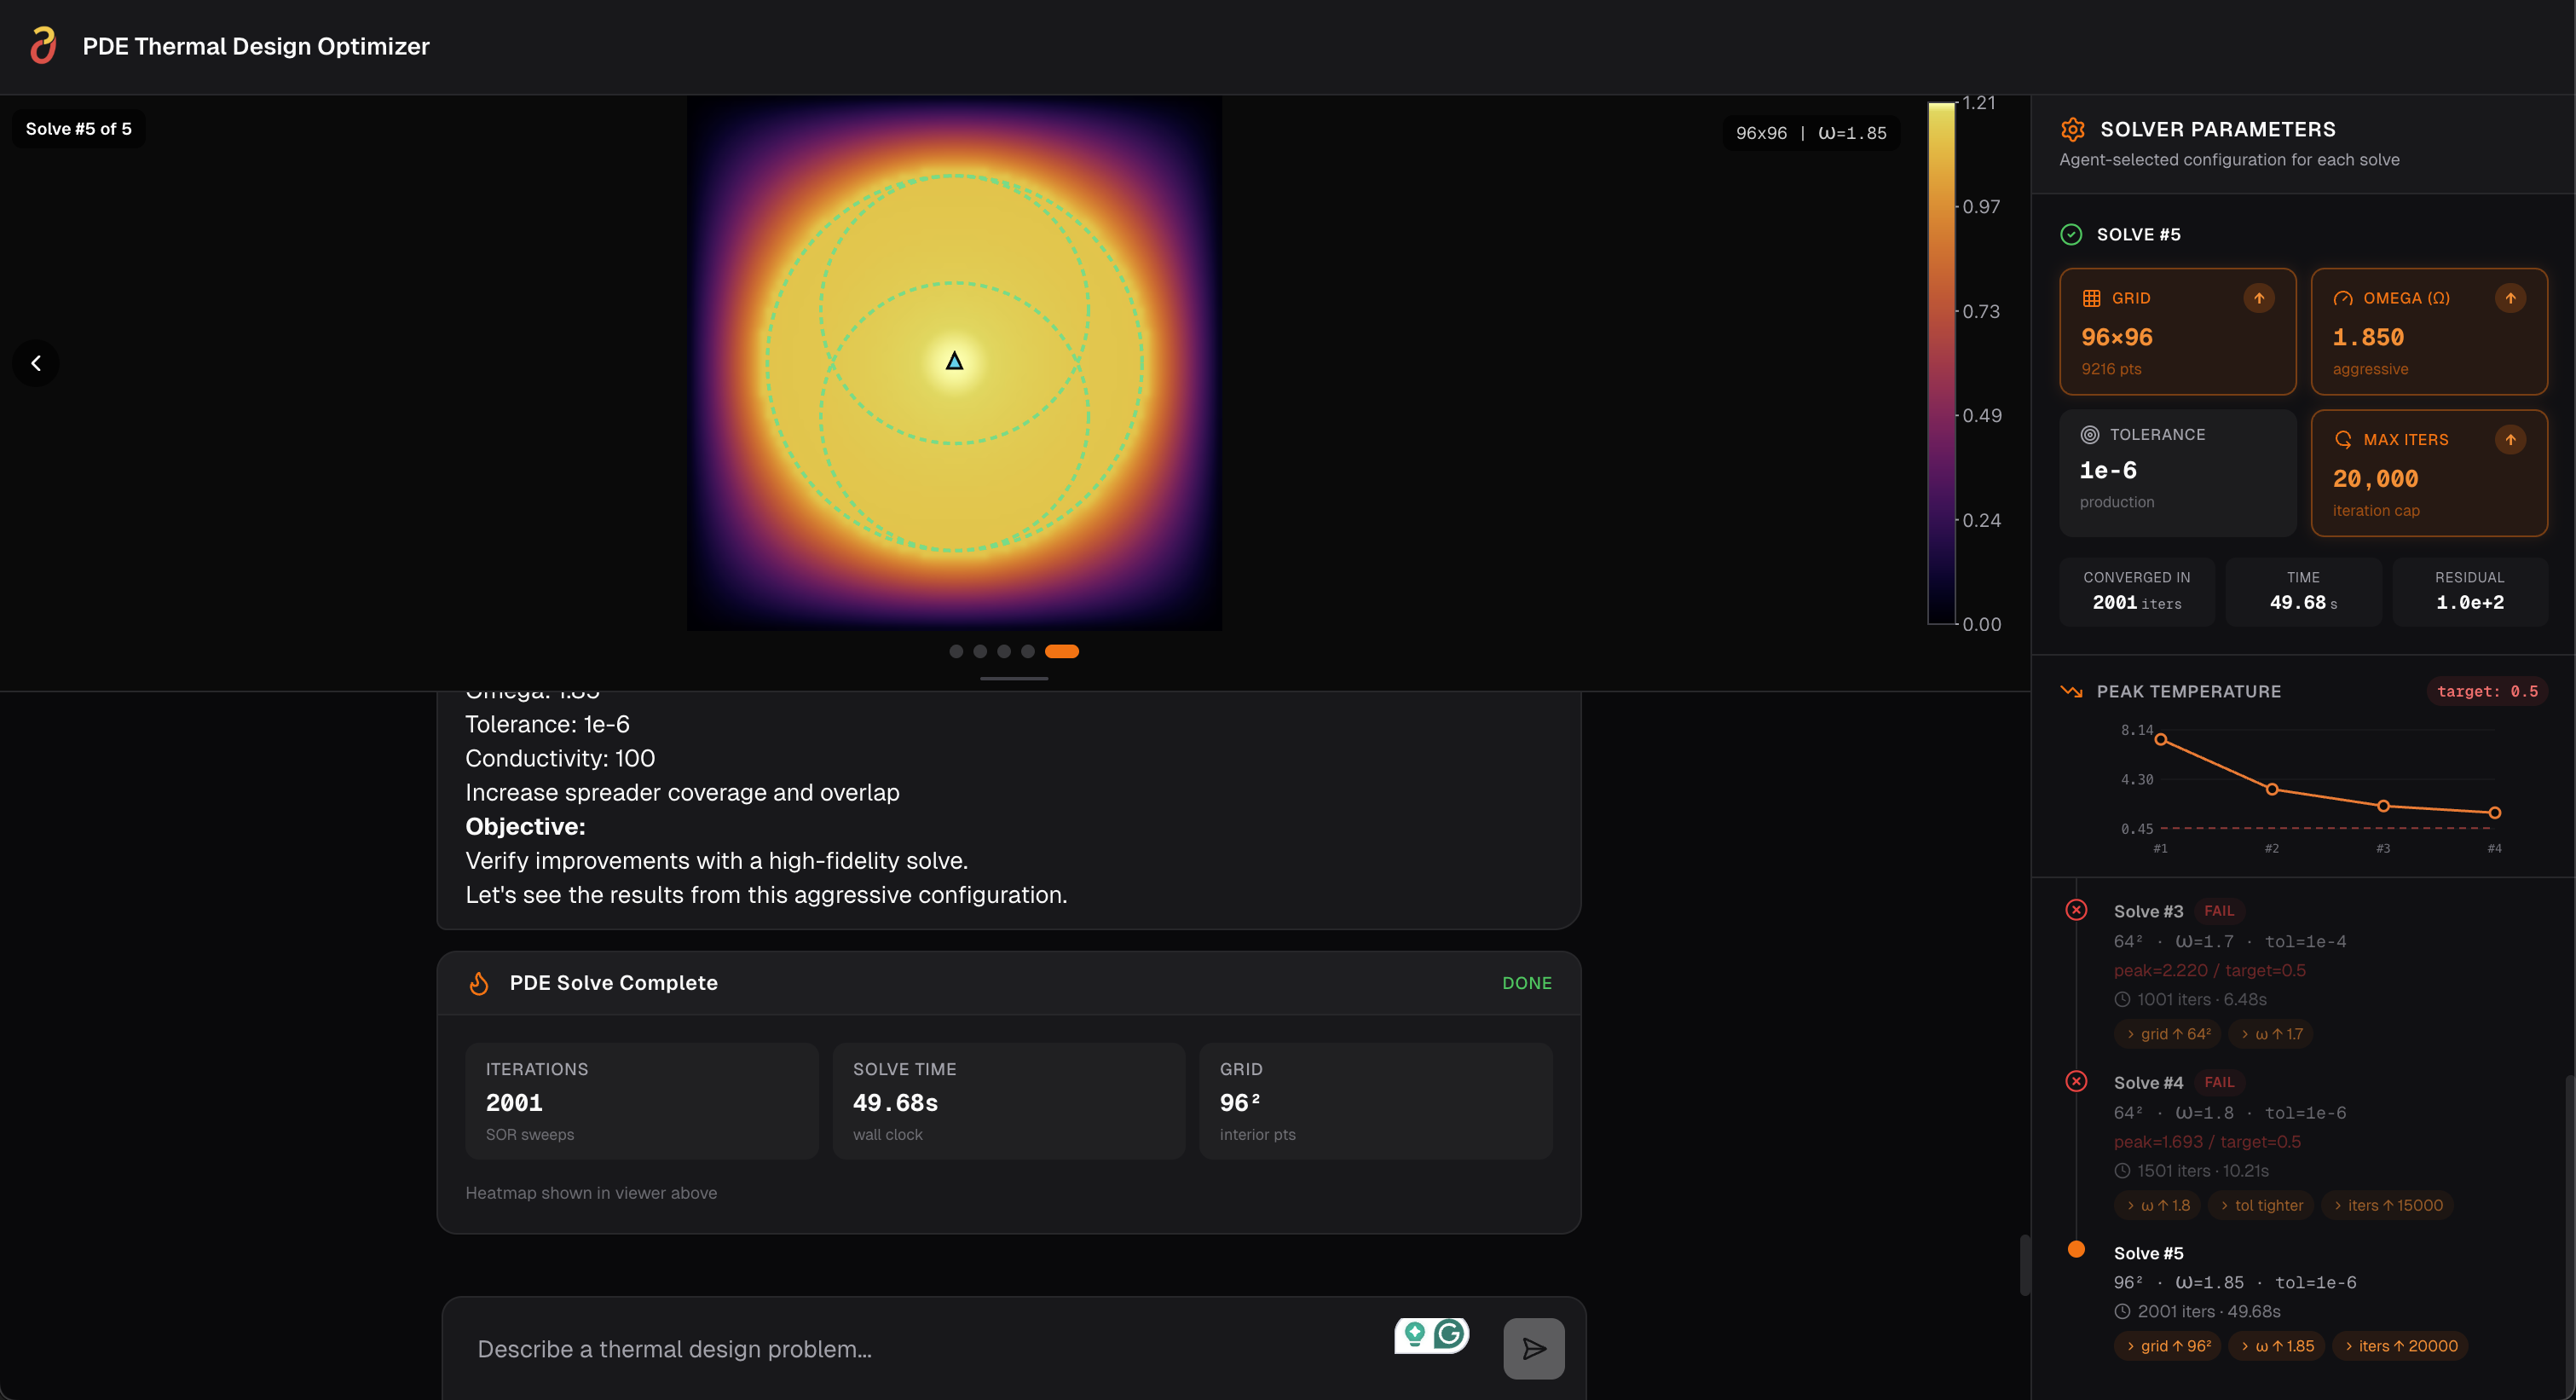Click the previous solve arrow button
Image resolution: width=2576 pixels, height=1400 pixels.
(x=36, y=363)
